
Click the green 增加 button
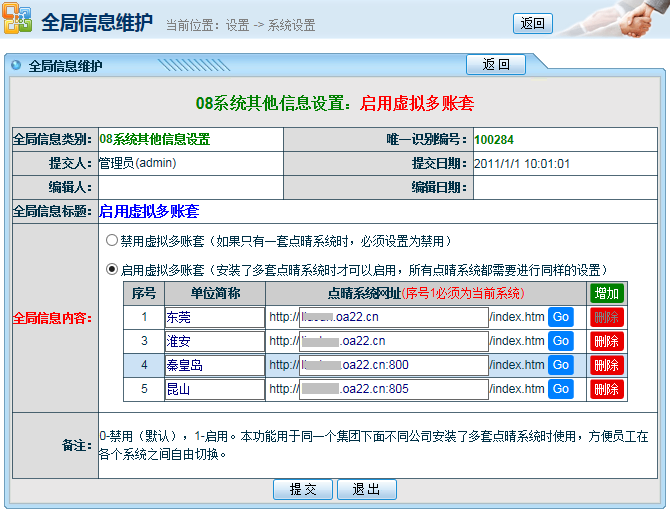607,293
